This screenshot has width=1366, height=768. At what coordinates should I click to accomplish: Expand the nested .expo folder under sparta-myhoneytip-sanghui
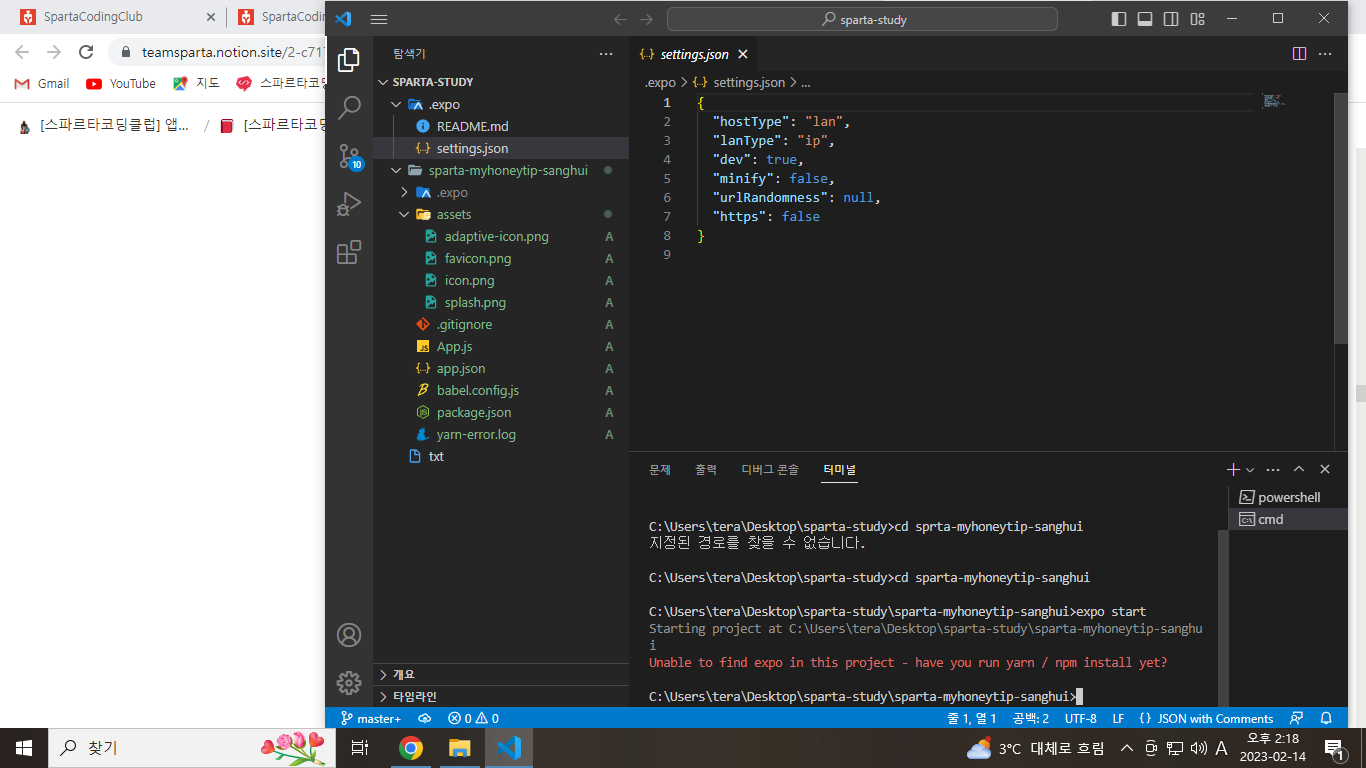coord(405,192)
